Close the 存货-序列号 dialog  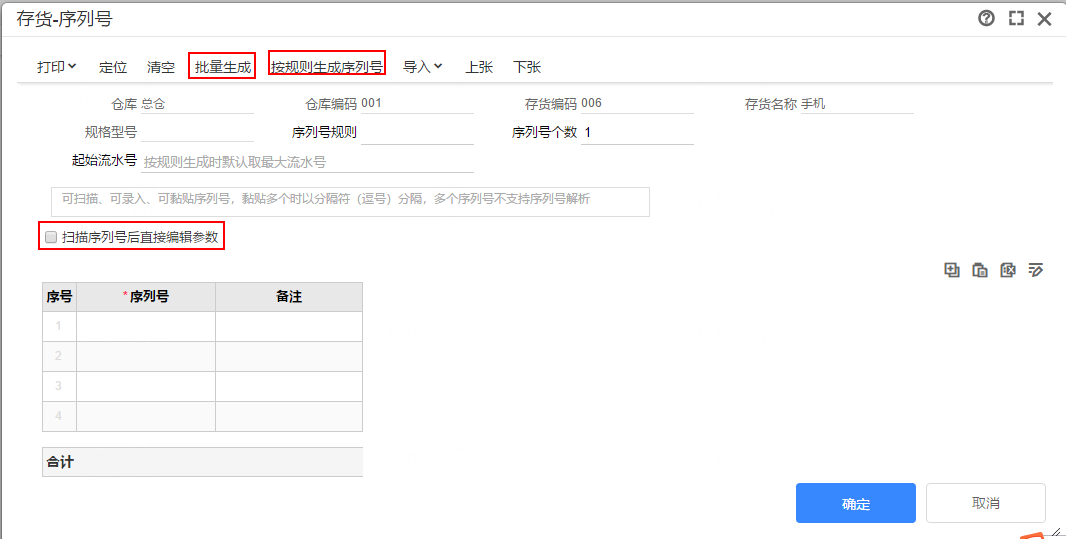pyautogui.click(x=1045, y=18)
